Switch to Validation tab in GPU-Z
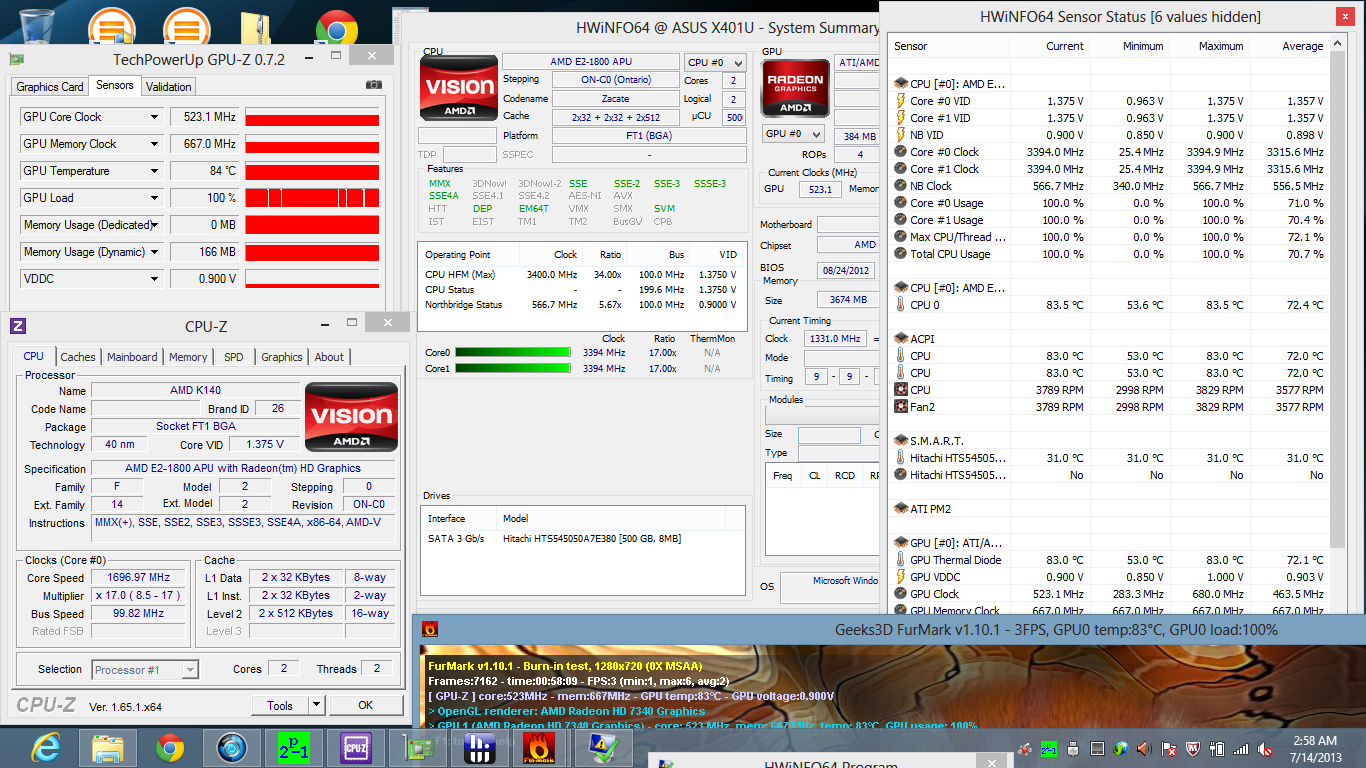This screenshot has height=768, width=1366. click(x=168, y=87)
